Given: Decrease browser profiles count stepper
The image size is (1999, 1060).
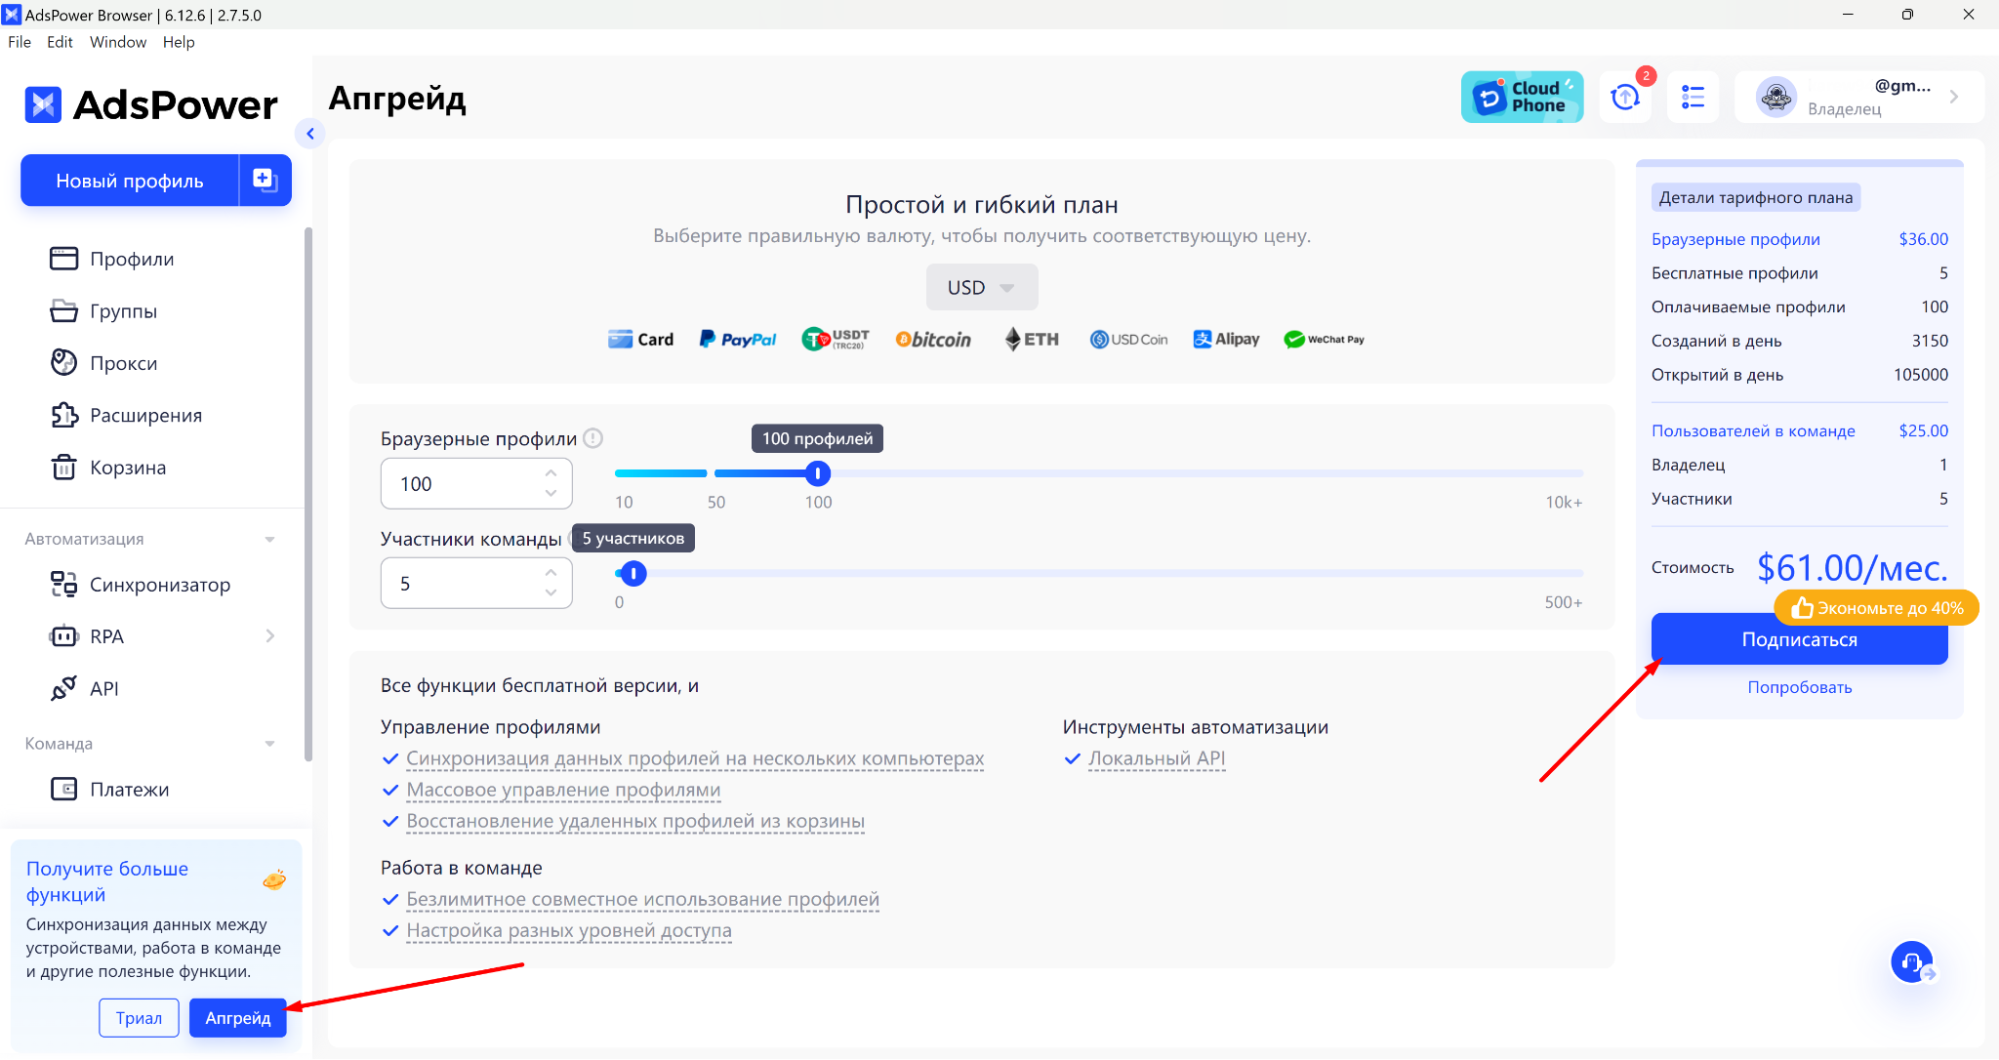Looking at the screenshot, I should [x=551, y=493].
